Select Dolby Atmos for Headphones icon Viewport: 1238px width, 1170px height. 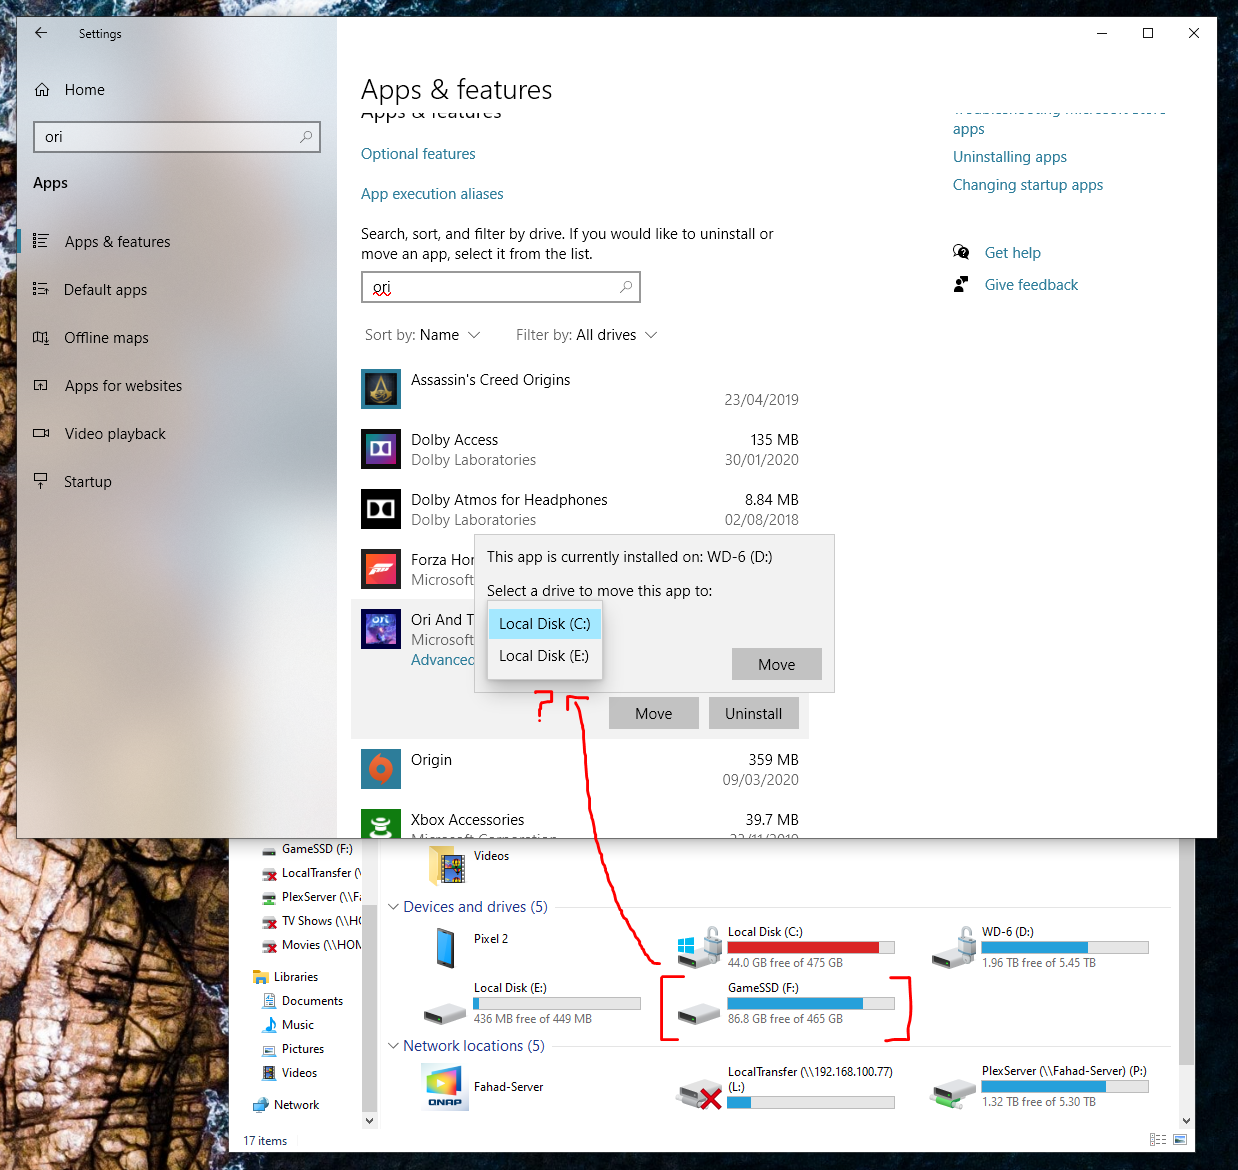pyautogui.click(x=381, y=509)
